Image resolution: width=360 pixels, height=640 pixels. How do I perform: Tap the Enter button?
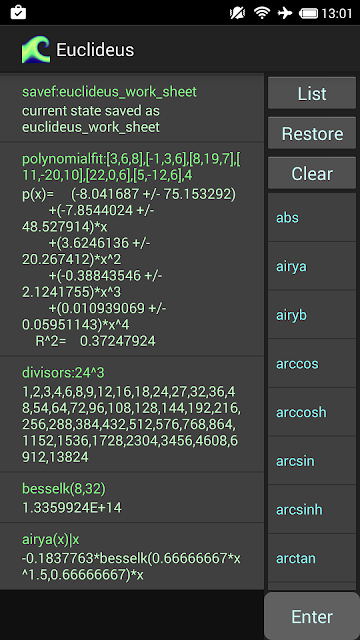click(x=312, y=616)
